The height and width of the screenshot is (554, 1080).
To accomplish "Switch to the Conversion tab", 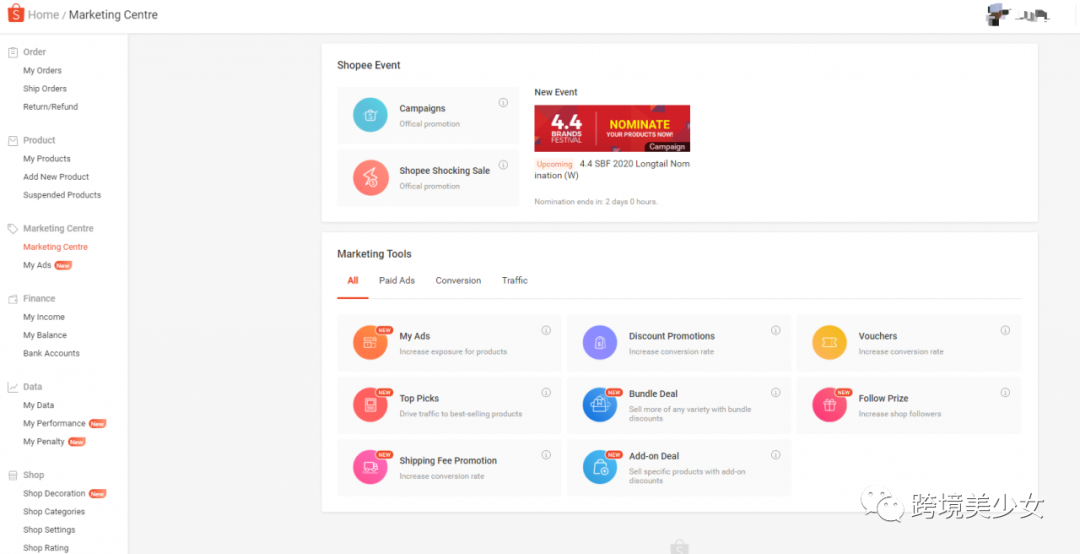I will pyautogui.click(x=458, y=281).
